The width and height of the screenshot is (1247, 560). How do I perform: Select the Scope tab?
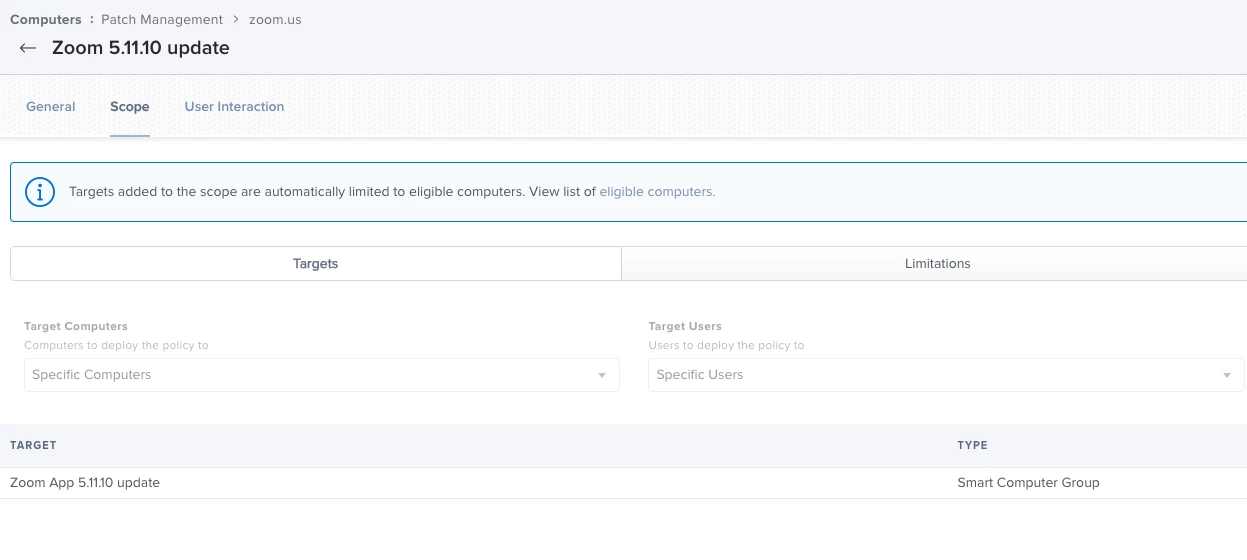130,106
